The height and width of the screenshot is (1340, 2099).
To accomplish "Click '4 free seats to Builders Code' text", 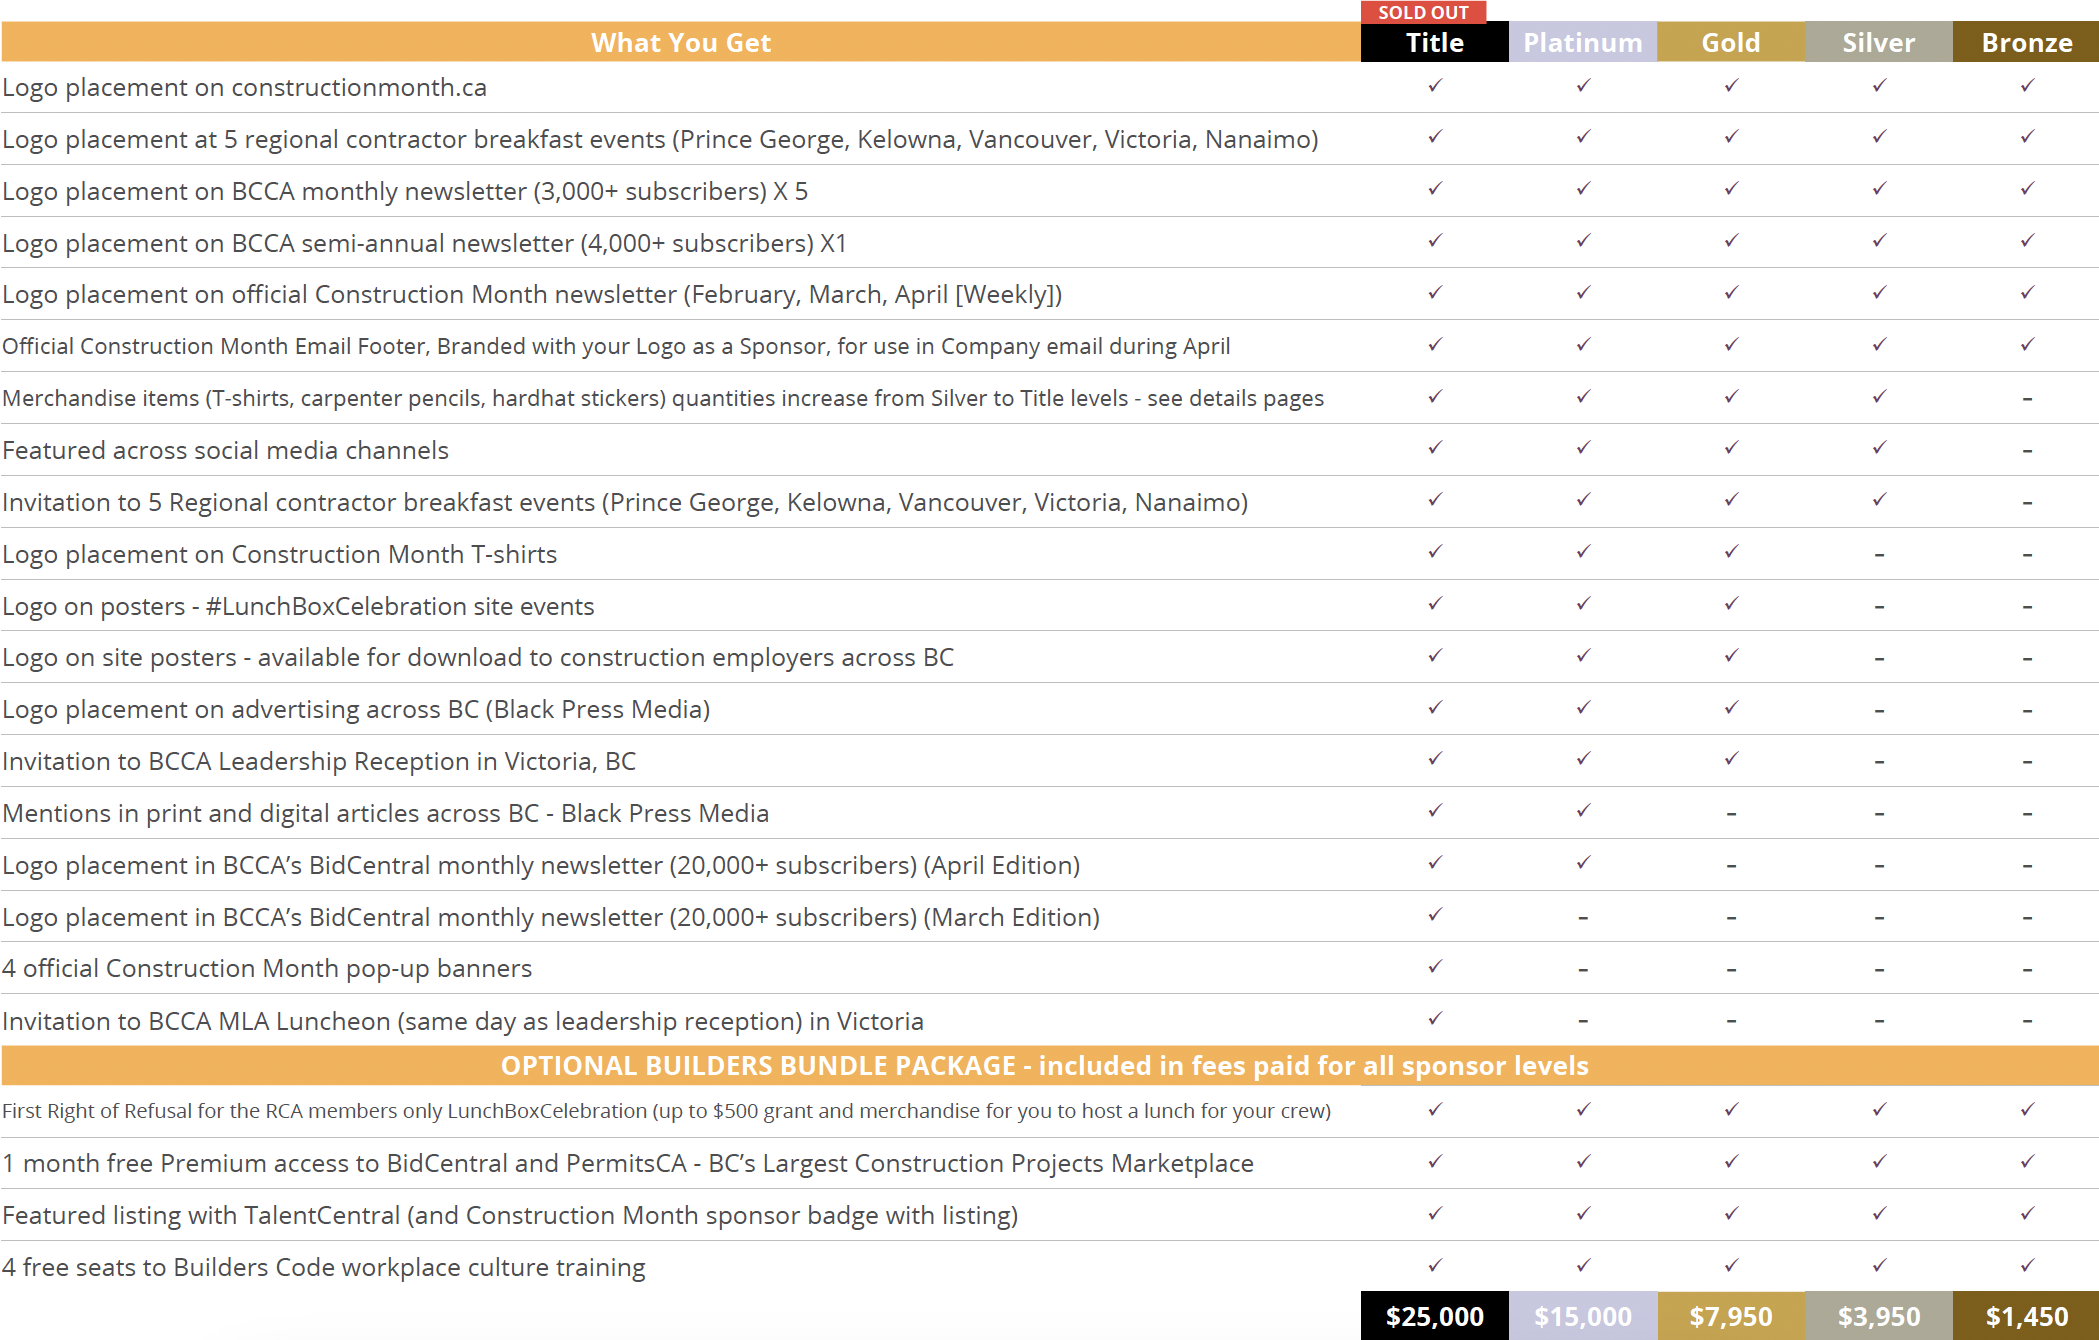I will pyautogui.click(x=324, y=1268).
